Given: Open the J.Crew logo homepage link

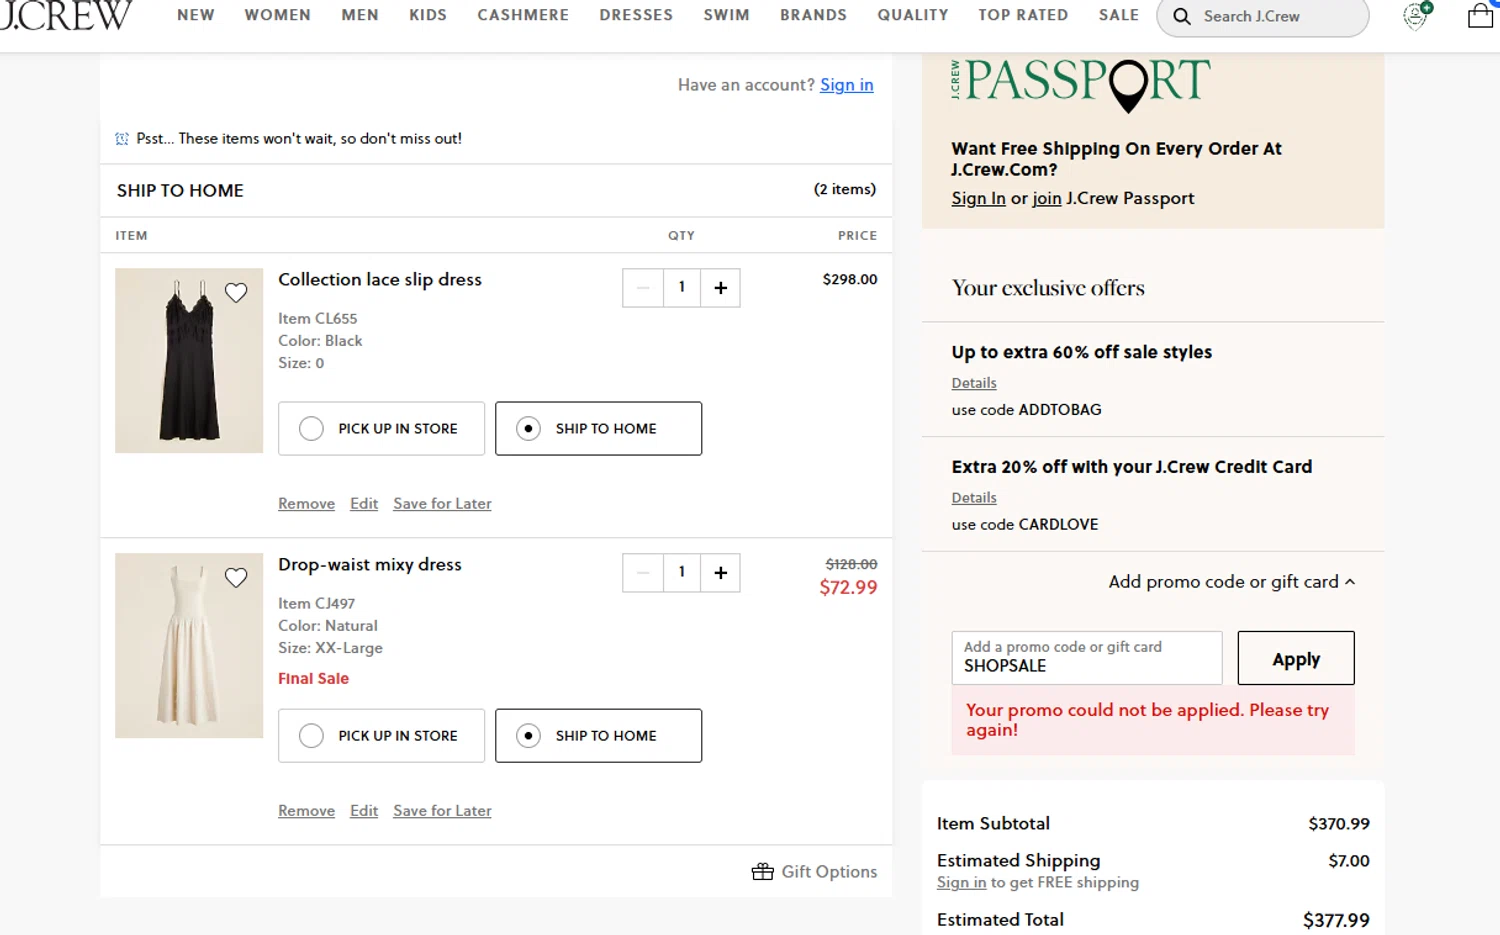Looking at the screenshot, I should 66,15.
